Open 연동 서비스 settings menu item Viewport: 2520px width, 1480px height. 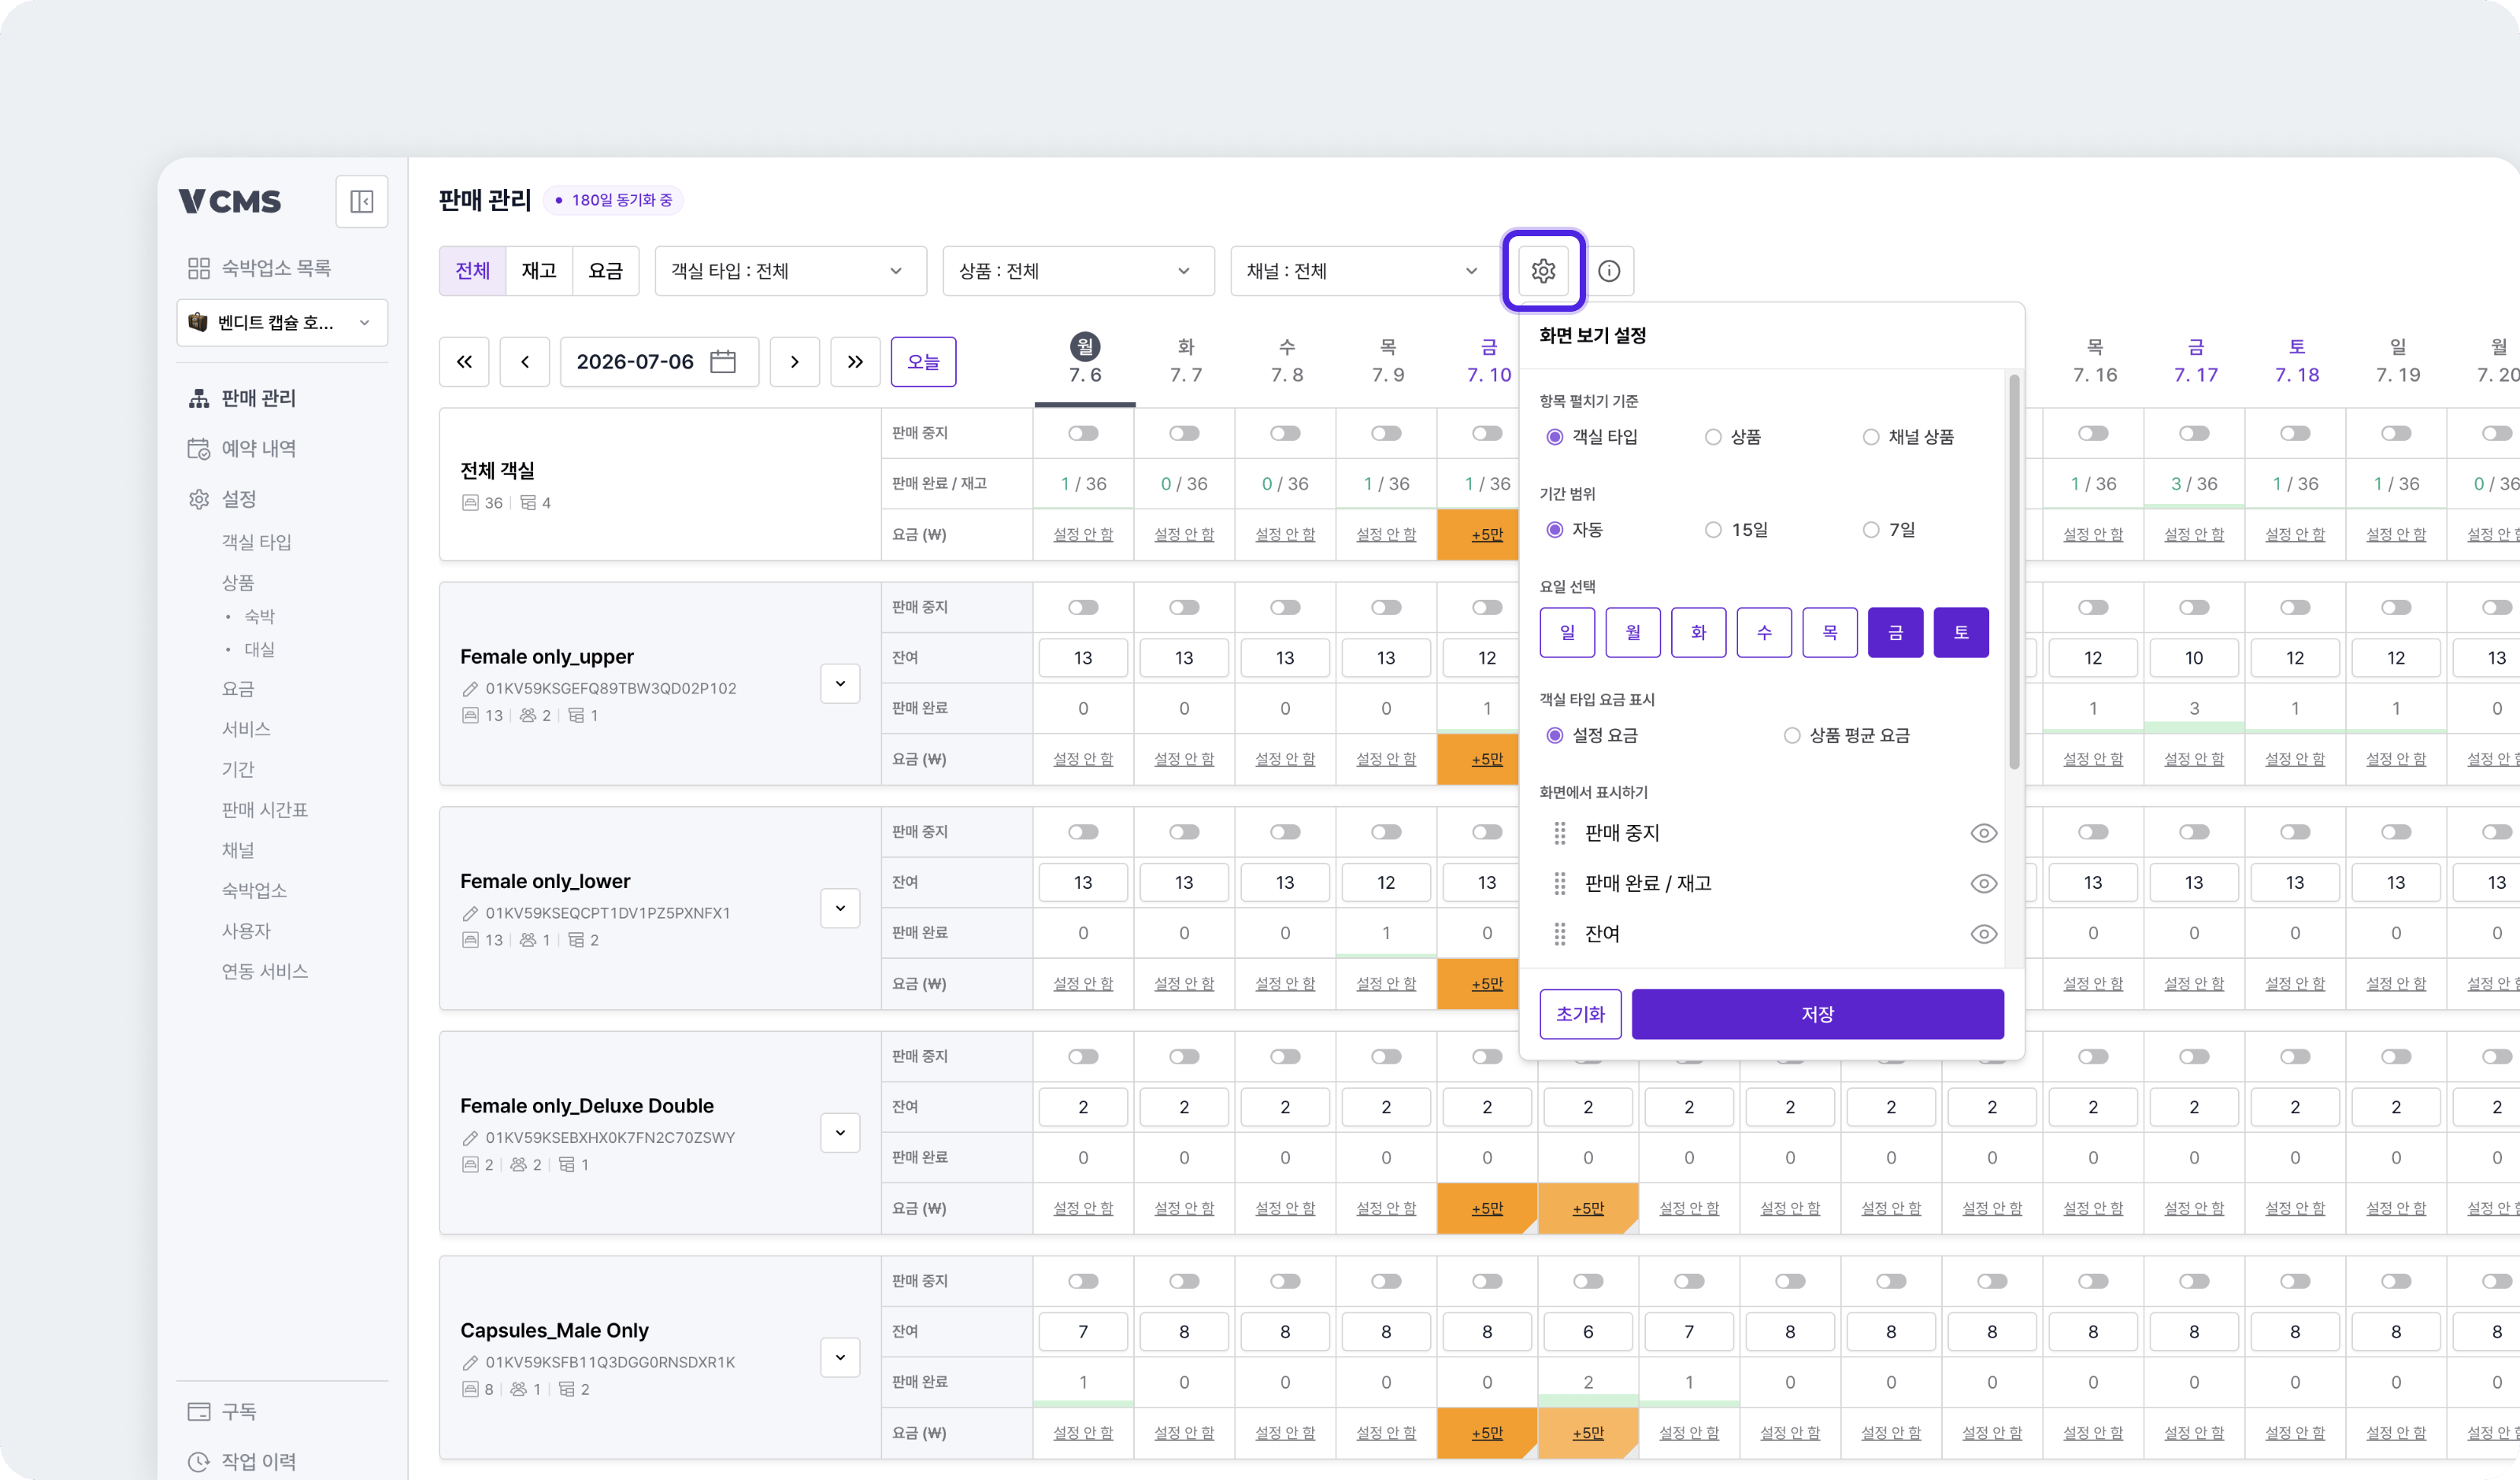click(264, 971)
